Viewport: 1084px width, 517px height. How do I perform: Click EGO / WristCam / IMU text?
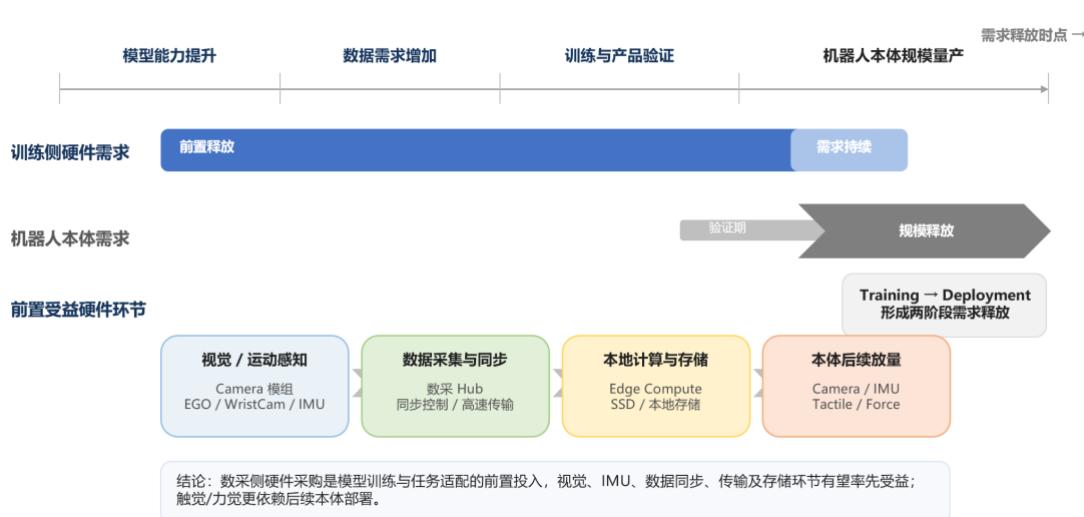click(254, 404)
